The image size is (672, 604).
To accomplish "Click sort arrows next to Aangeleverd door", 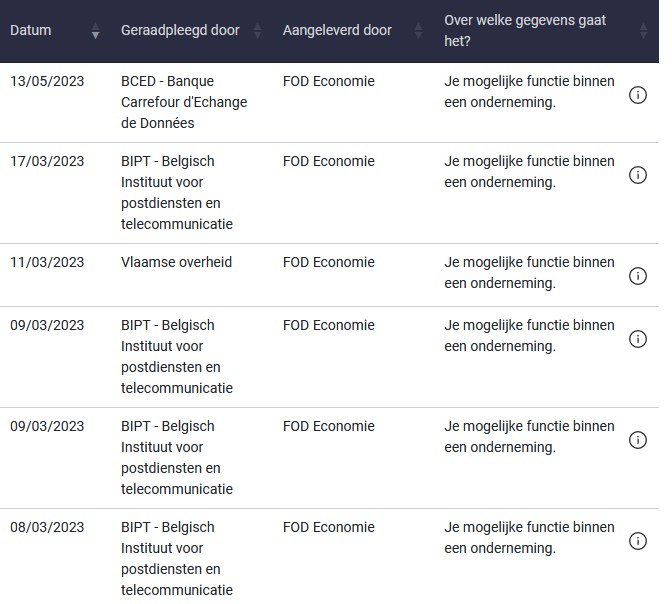I will 418,31.
